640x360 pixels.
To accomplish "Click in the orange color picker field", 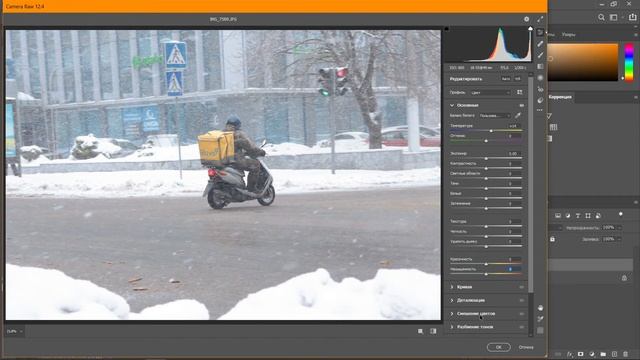I will point(583,62).
